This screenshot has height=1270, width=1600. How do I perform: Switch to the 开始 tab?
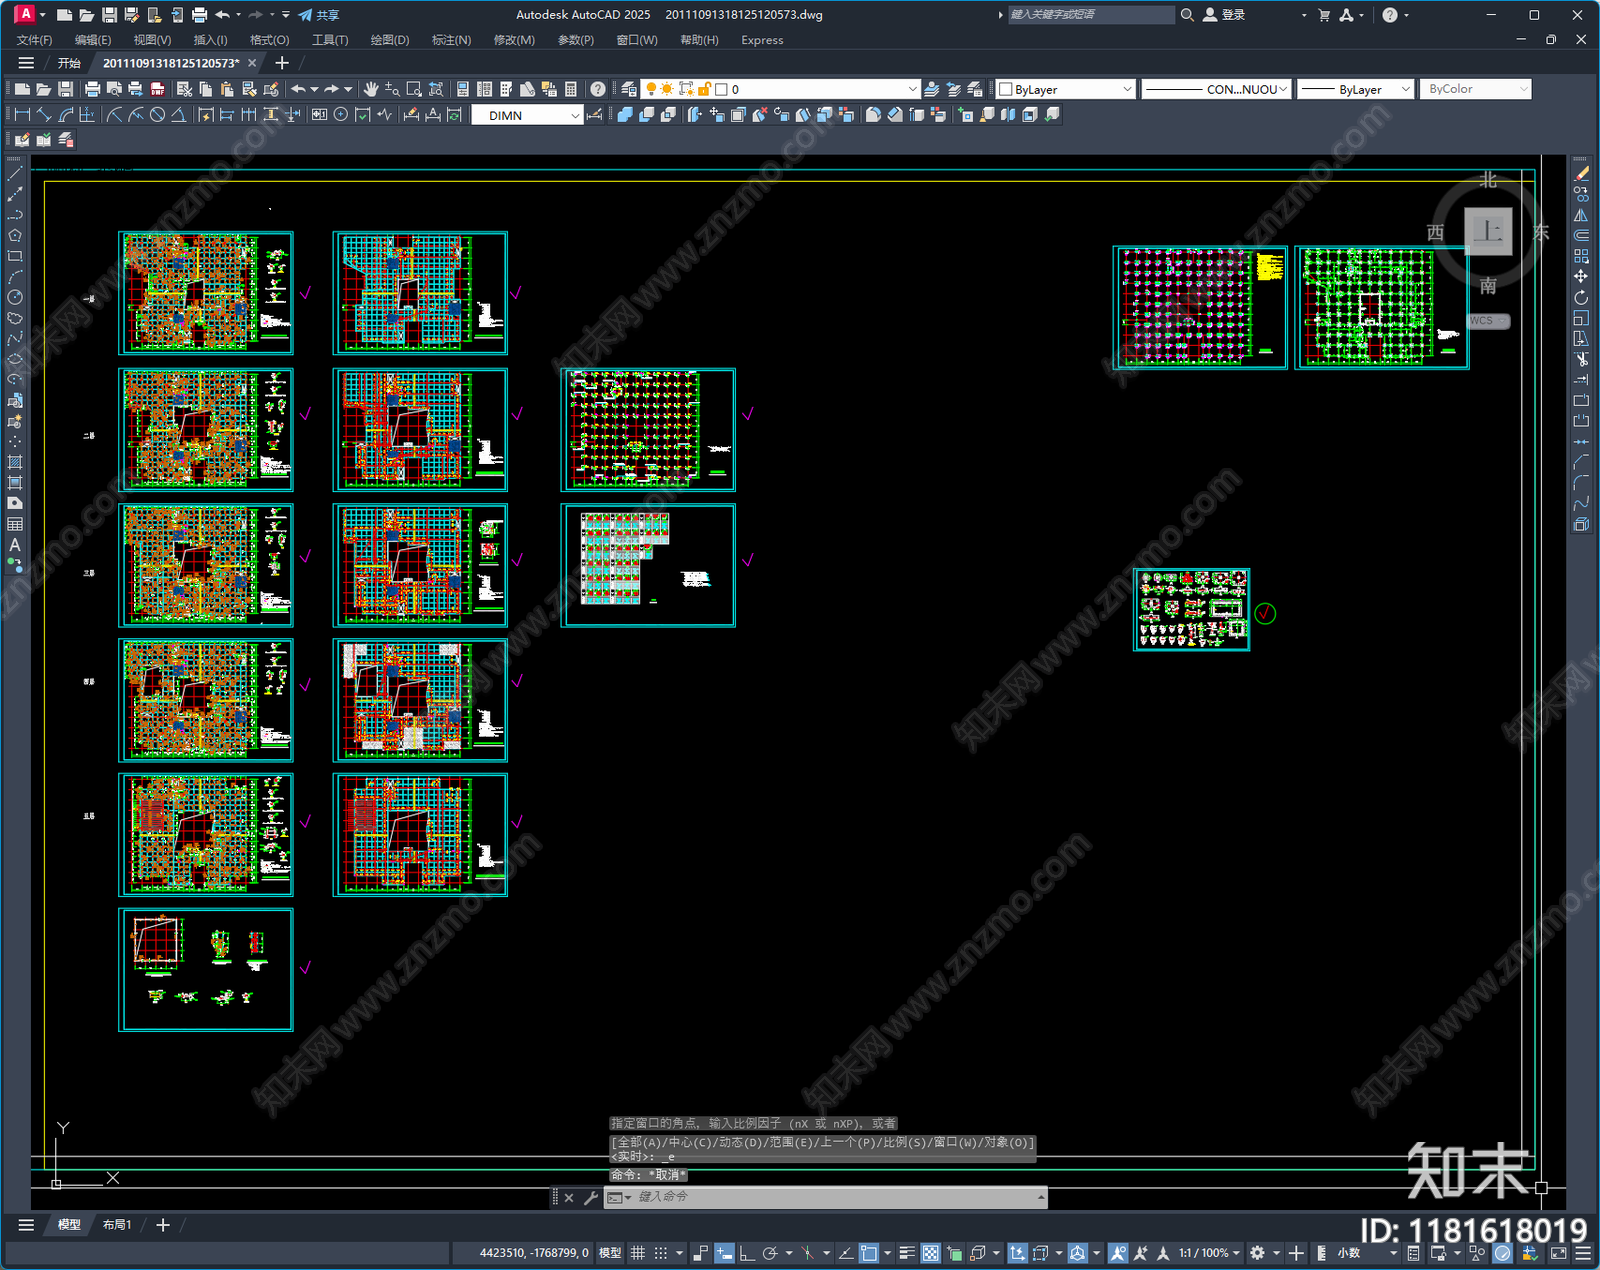click(x=68, y=63)
